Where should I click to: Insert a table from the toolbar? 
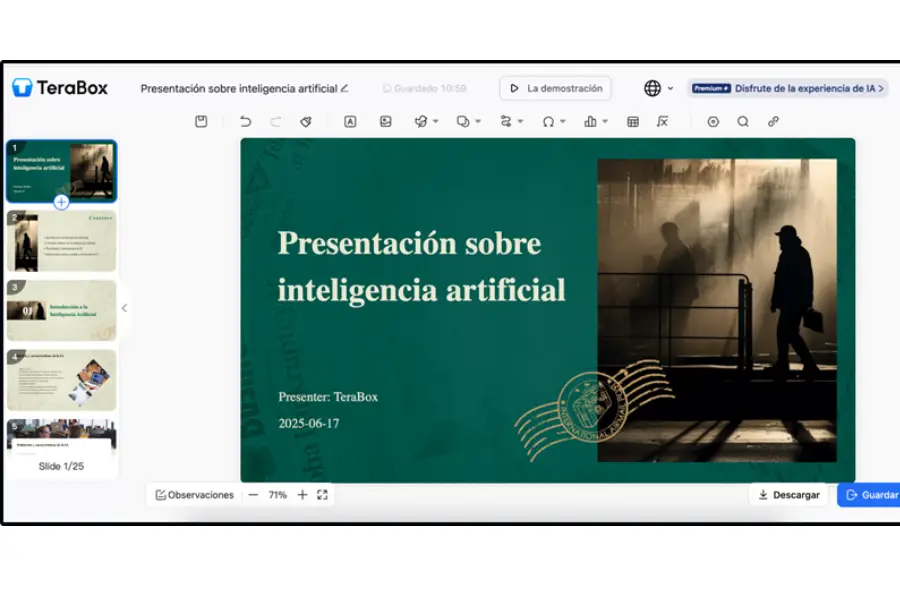(633, 121)
